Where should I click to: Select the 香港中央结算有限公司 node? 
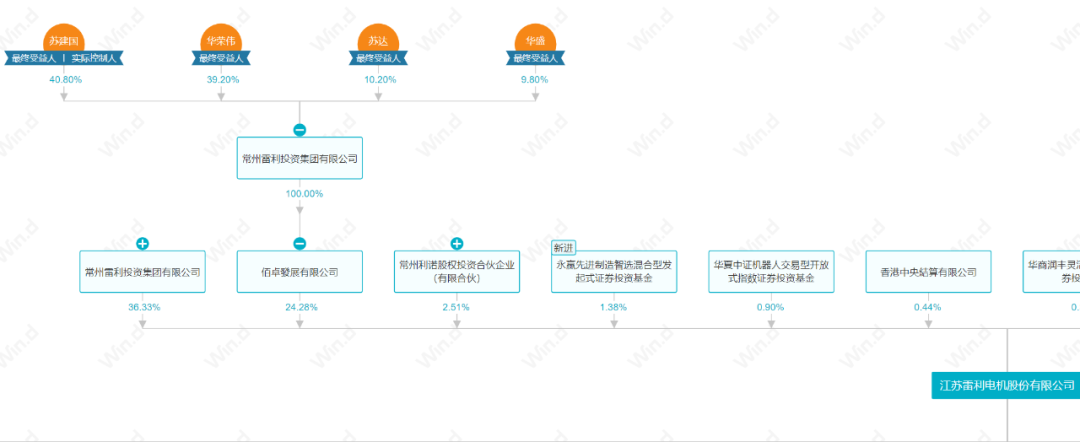(928, 272)
